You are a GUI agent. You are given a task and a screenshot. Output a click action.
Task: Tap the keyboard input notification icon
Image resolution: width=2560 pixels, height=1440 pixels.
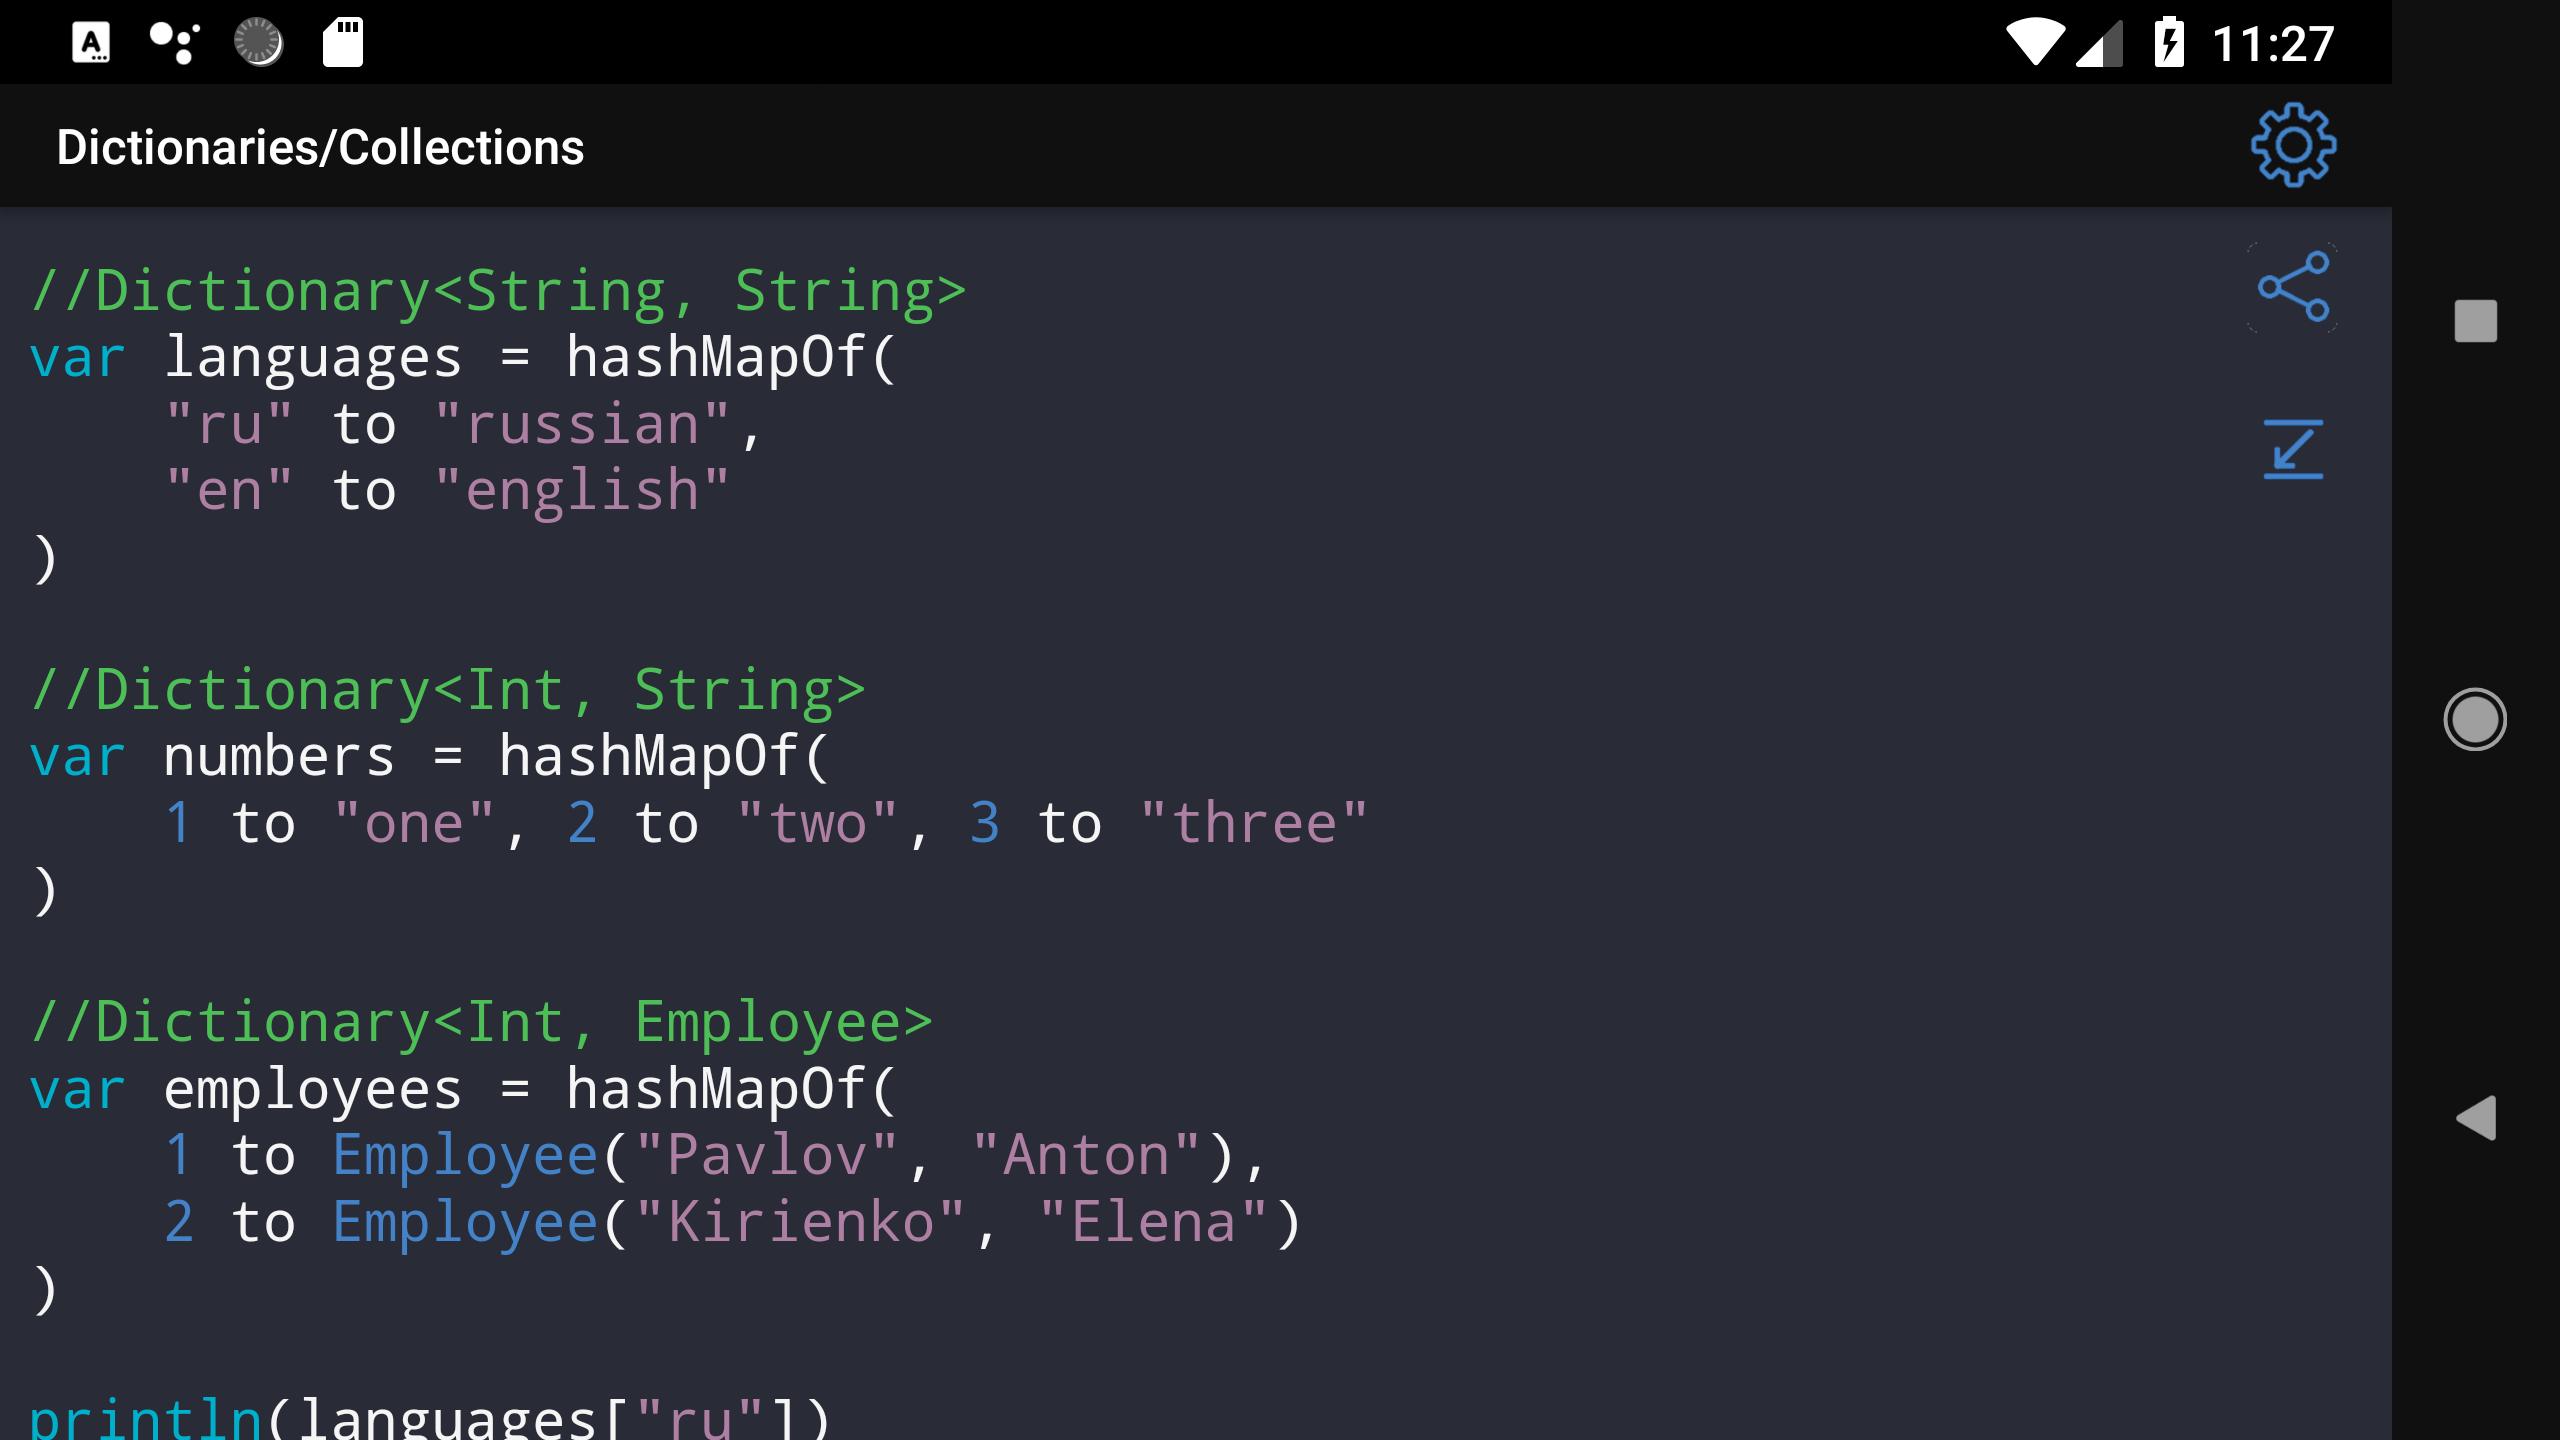pyautogui.click(x=91, y=43)
